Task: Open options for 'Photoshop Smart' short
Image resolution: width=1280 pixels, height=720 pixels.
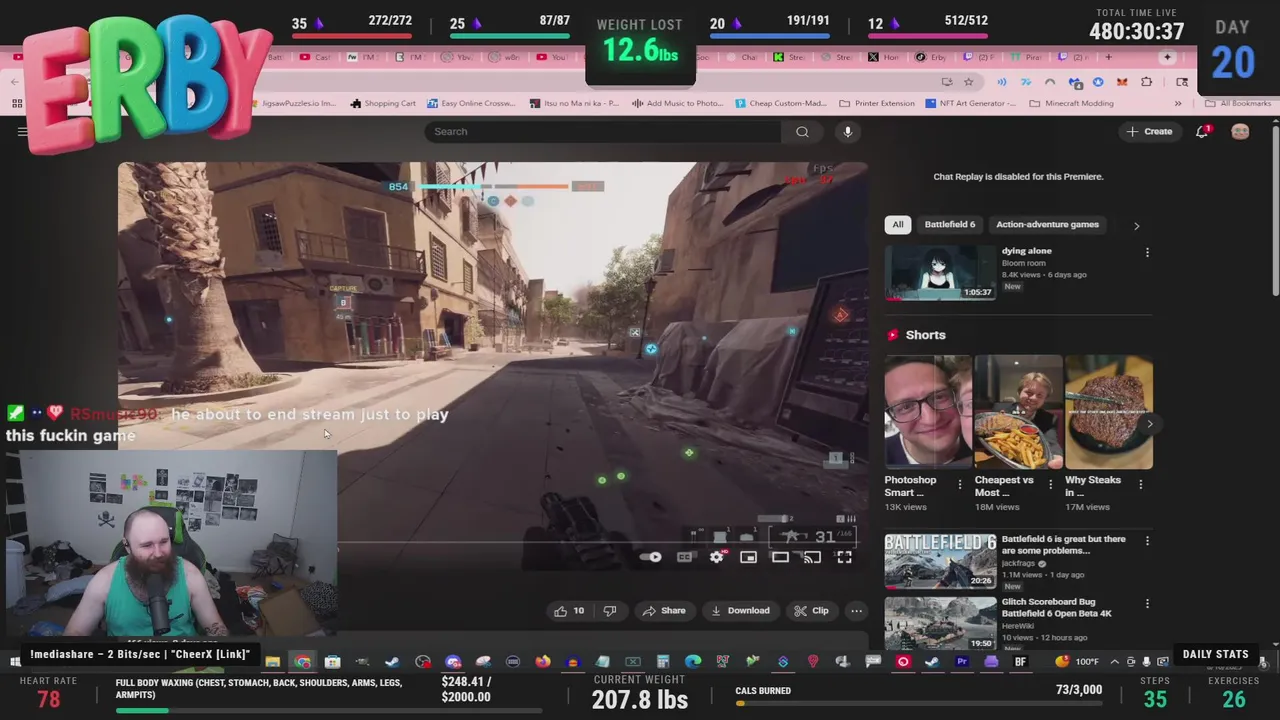Action: (960, 484)
